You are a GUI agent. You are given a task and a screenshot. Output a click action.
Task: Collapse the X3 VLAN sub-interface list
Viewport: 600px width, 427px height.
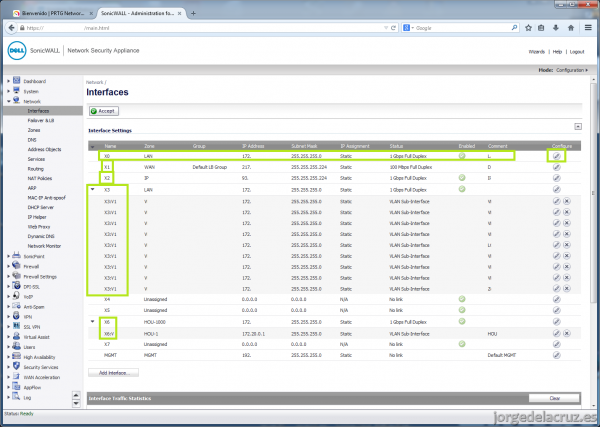click(x=92, y=189)
